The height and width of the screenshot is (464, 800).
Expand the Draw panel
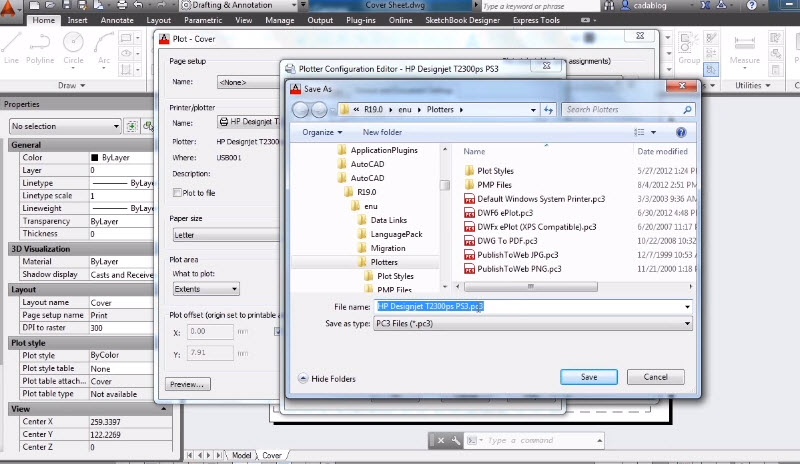[71, 85]
